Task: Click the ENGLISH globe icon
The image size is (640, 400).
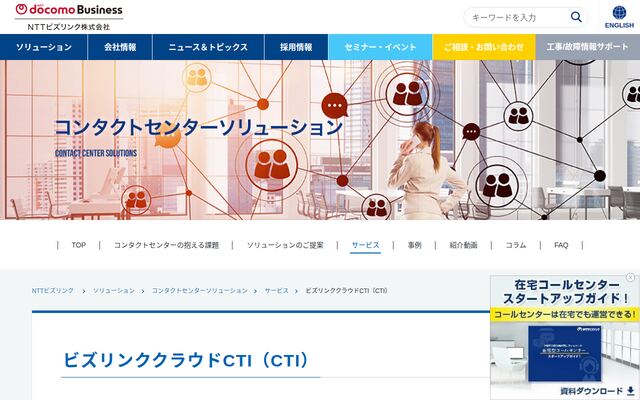Action: pyautogui.click(x=619, y=13)
